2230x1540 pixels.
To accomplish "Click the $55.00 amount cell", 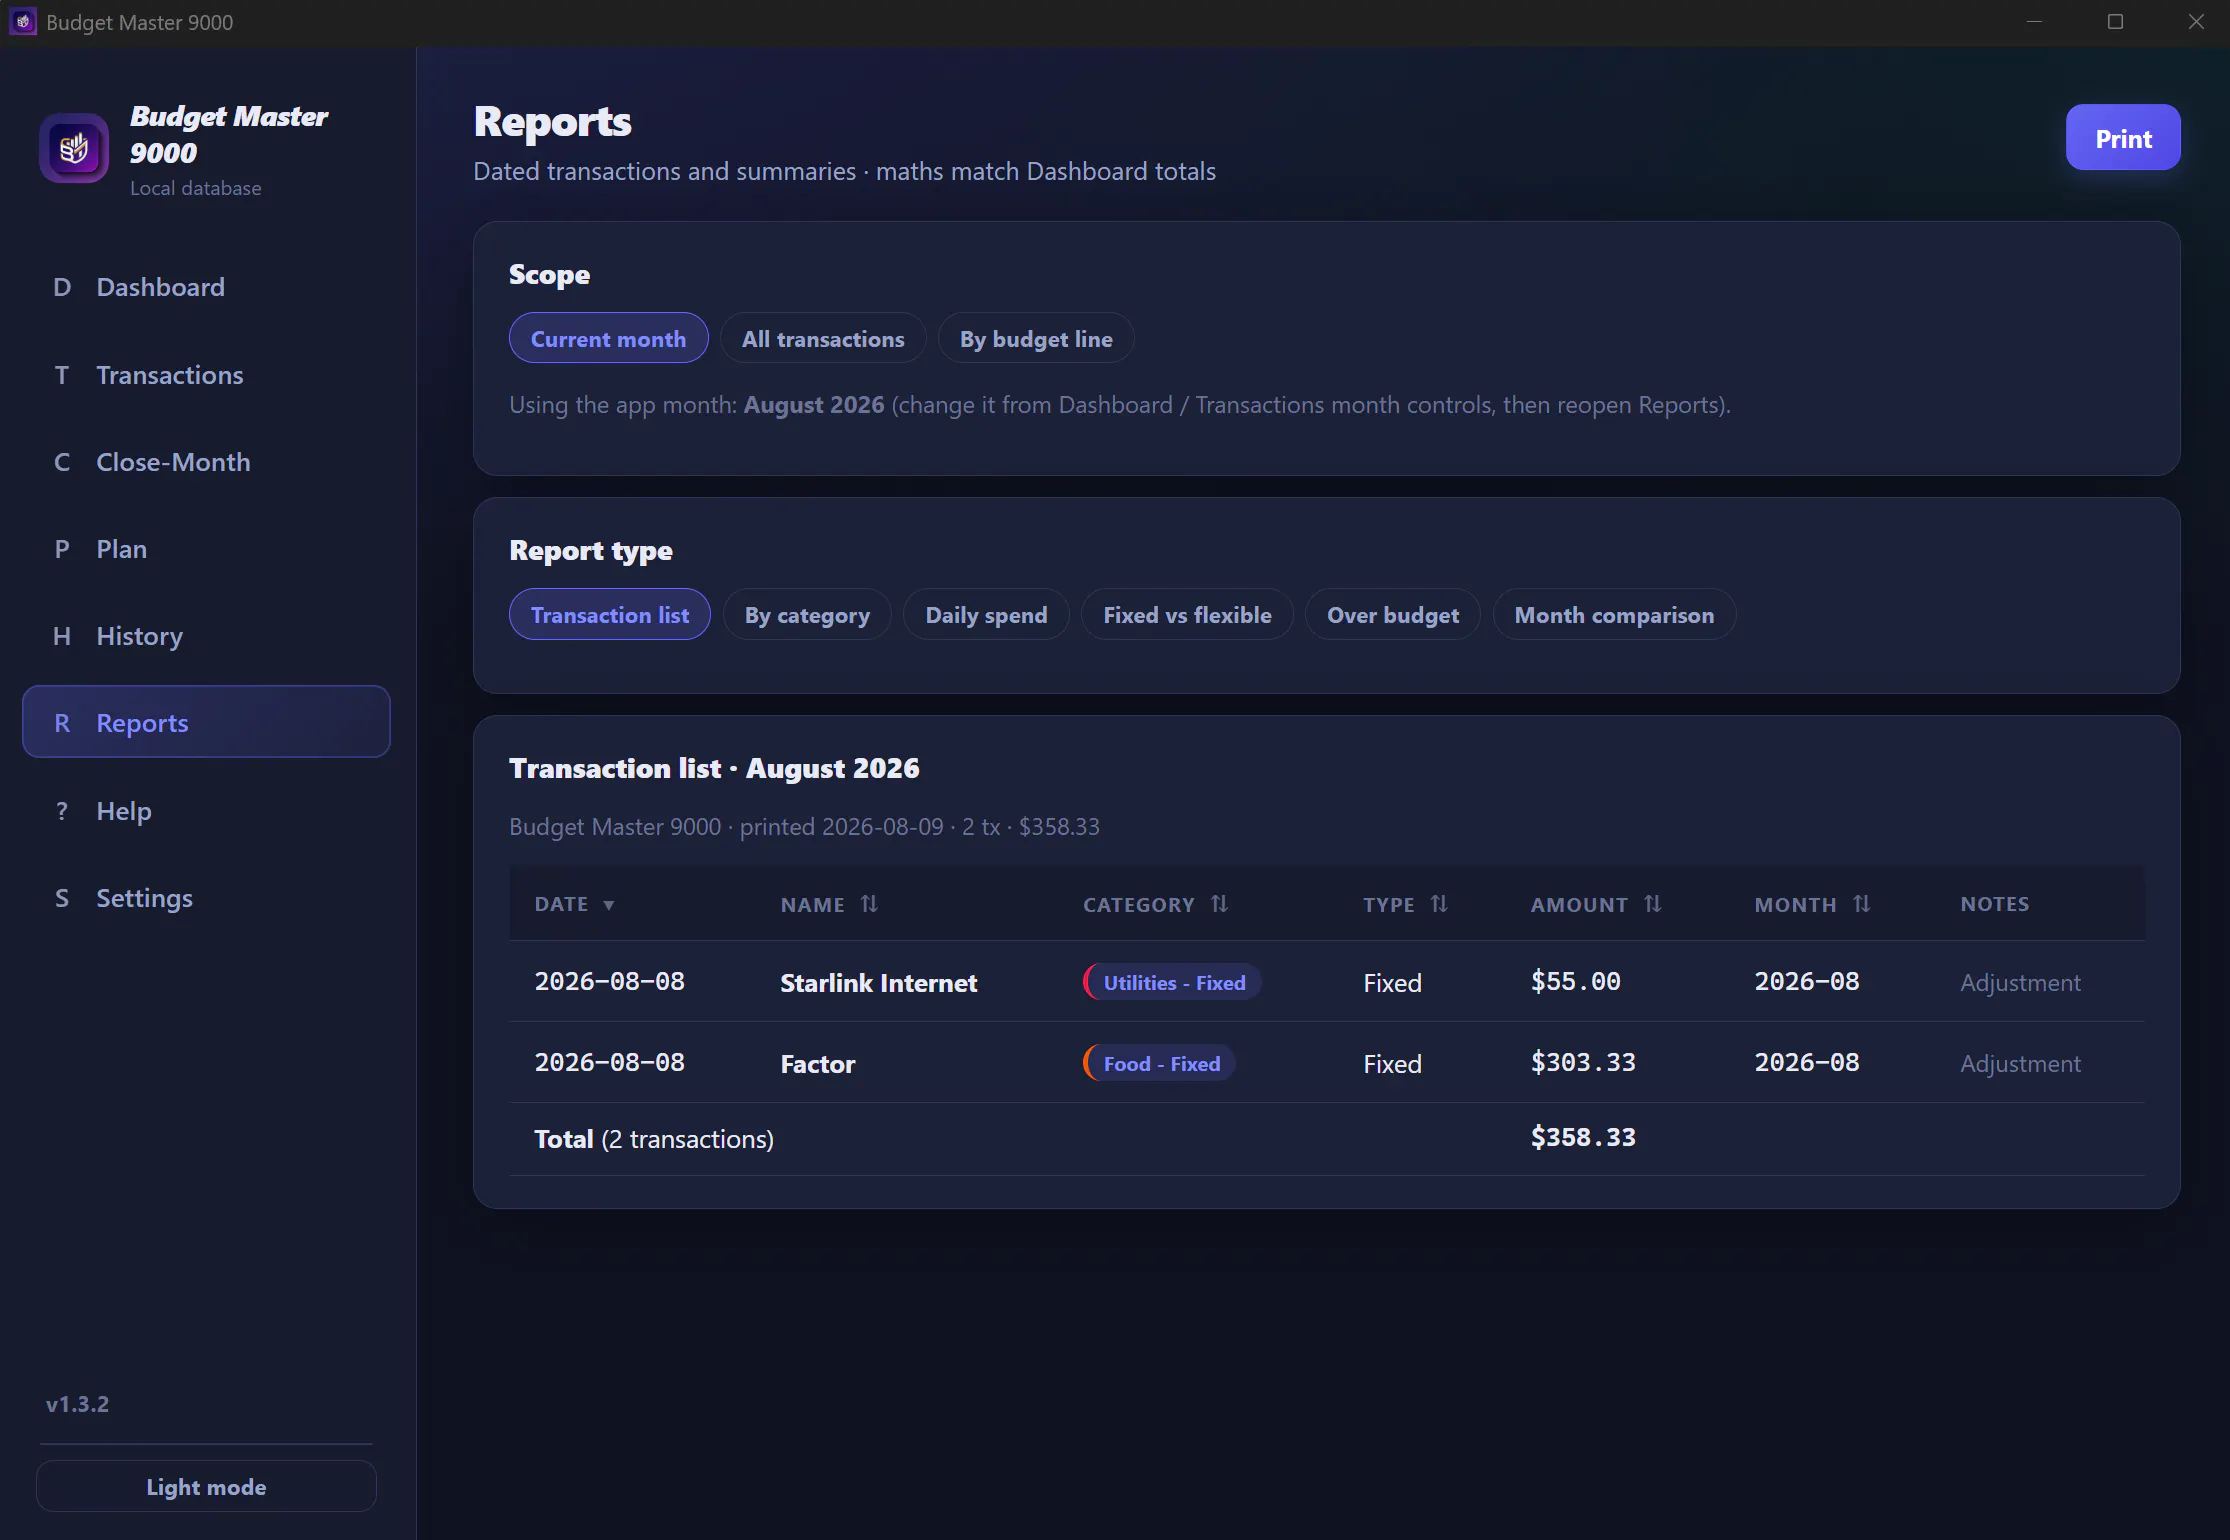I will click(x=1575, y=982).
